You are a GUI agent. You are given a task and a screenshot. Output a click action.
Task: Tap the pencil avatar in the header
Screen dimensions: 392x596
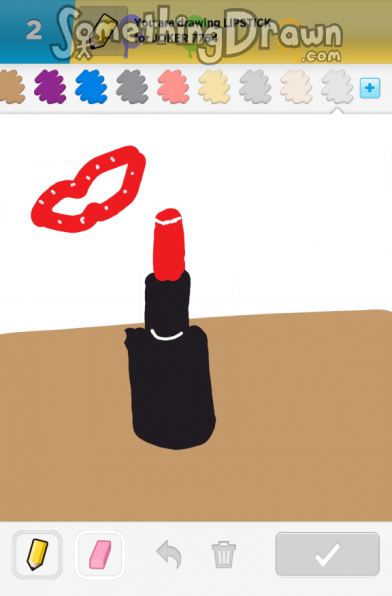point(103,31)
